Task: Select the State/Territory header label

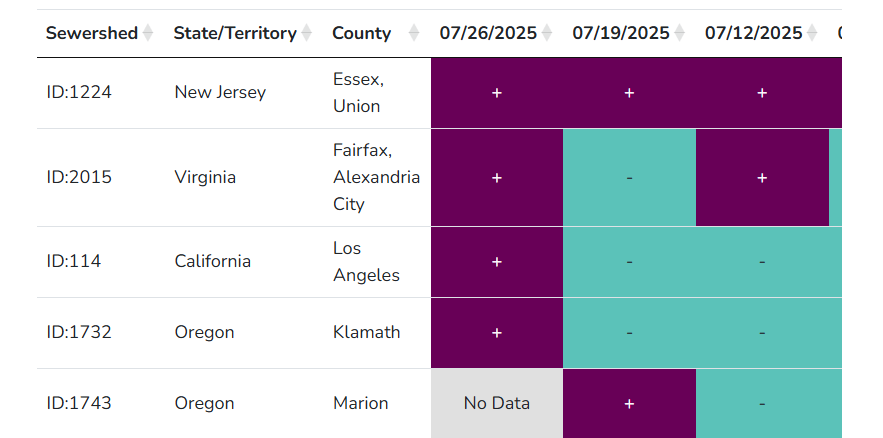Action: (235, 33)
